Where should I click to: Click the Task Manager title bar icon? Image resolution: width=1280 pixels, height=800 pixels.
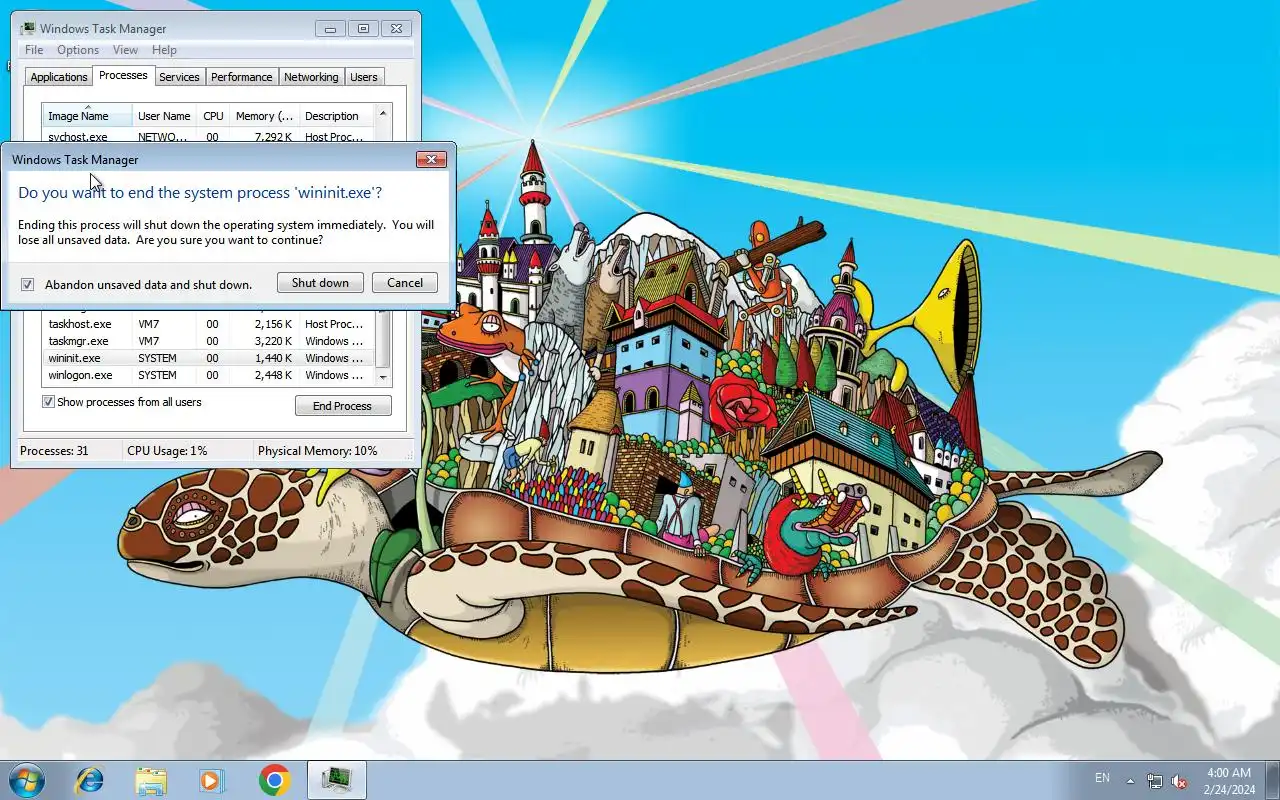[x=28, y=29]
